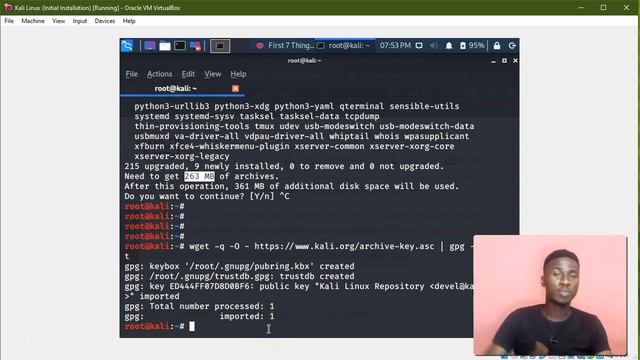Click 'Do you want to continue? [Y/n]' line

[x=207, y=196]
